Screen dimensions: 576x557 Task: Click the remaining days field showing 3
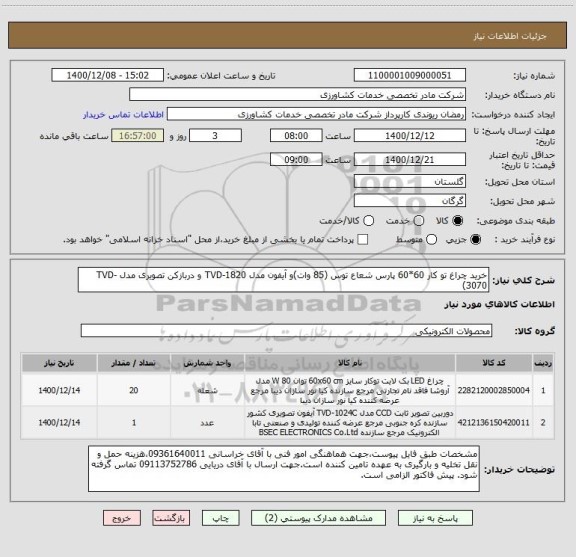pos(215,136)
